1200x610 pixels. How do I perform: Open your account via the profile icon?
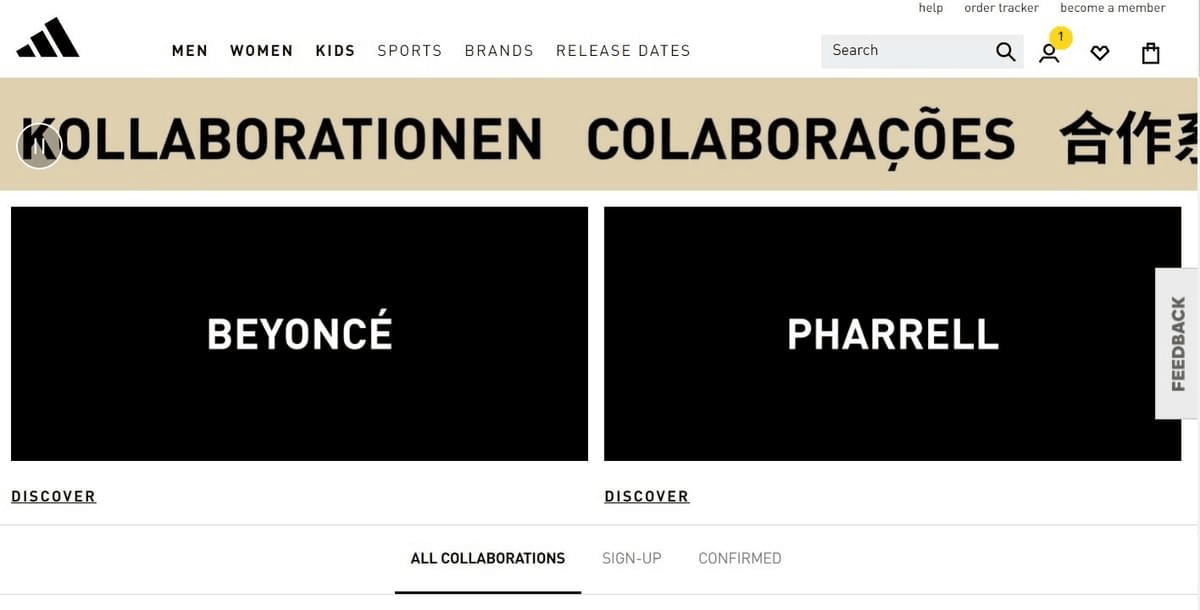click(x=1049, y=54)
